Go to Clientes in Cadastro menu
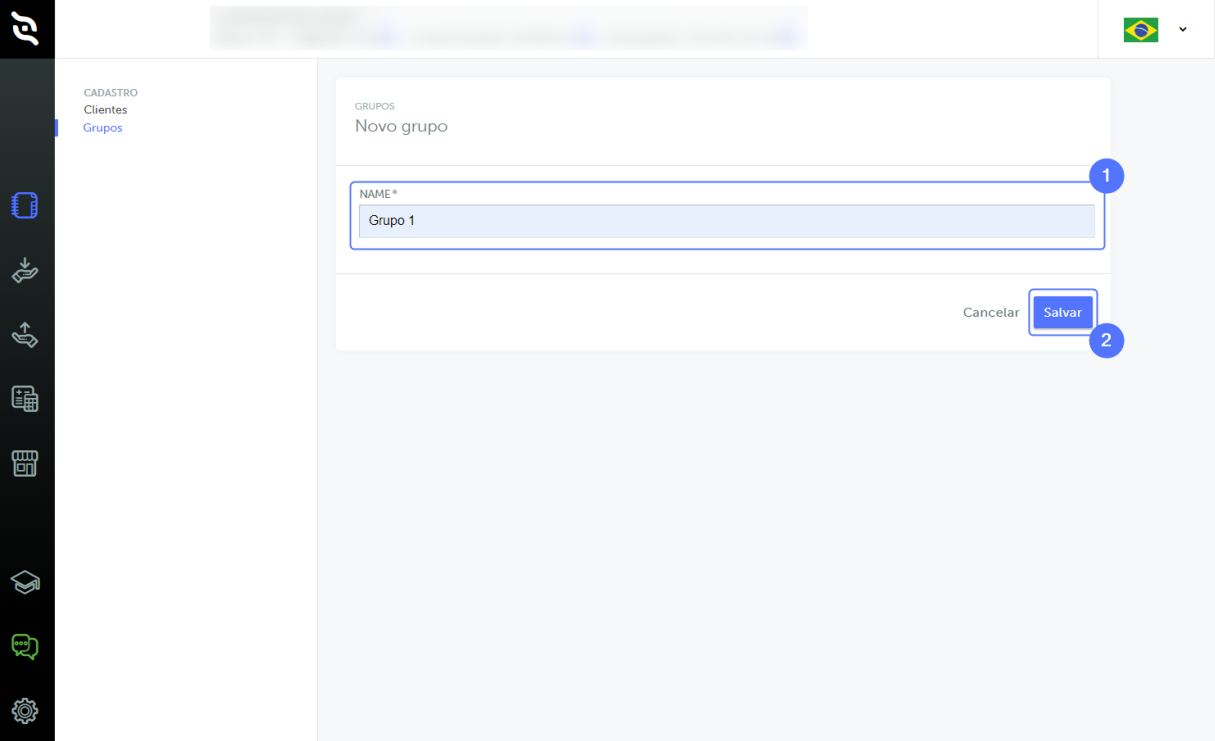1215x741 pixels. (105, 110)
